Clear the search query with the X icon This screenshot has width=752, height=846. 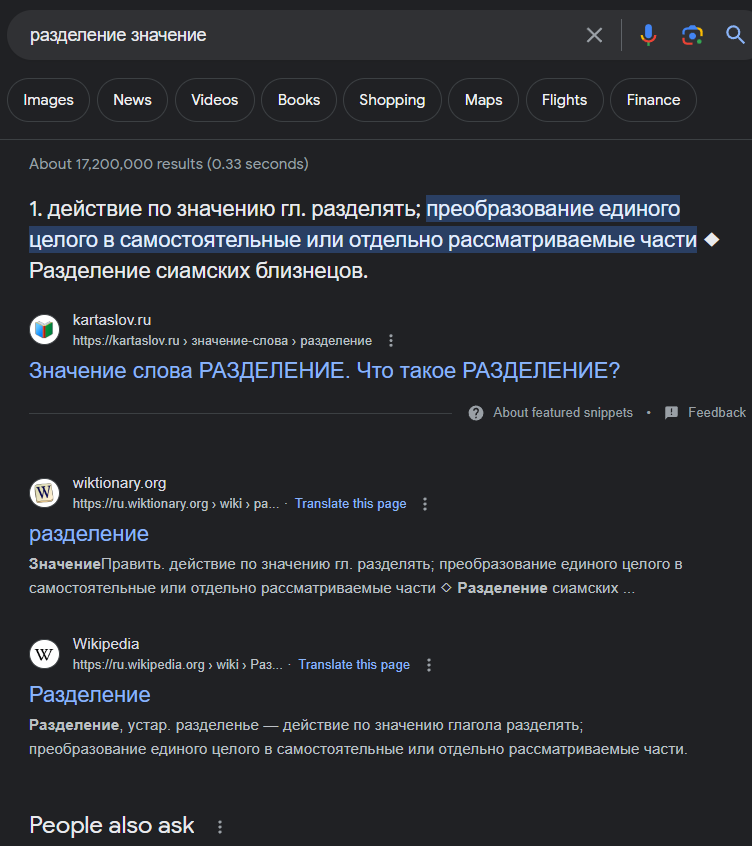pyautogui.click(x=594, y=35)
